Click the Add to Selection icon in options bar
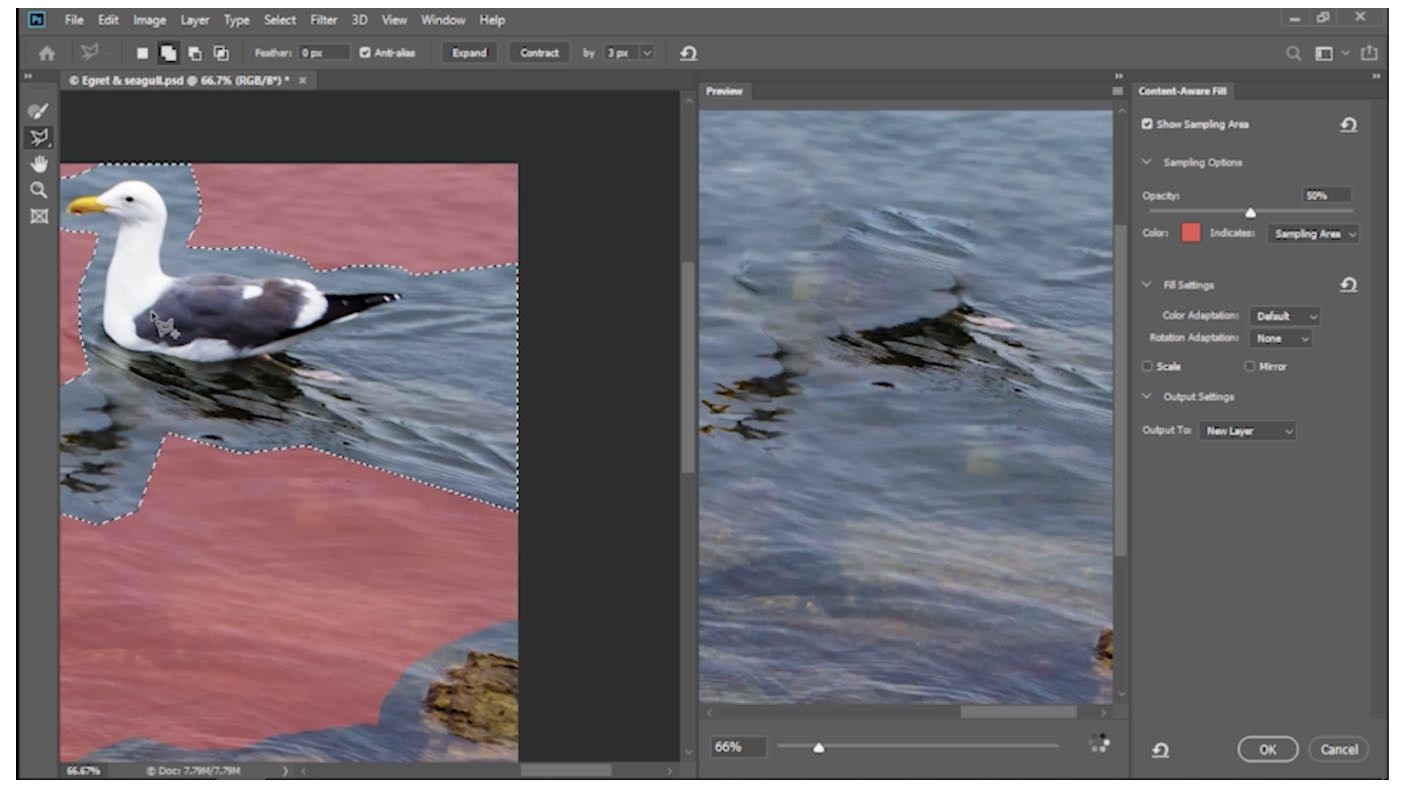This screenshot has width=1408, height=790. pos(169,53)
